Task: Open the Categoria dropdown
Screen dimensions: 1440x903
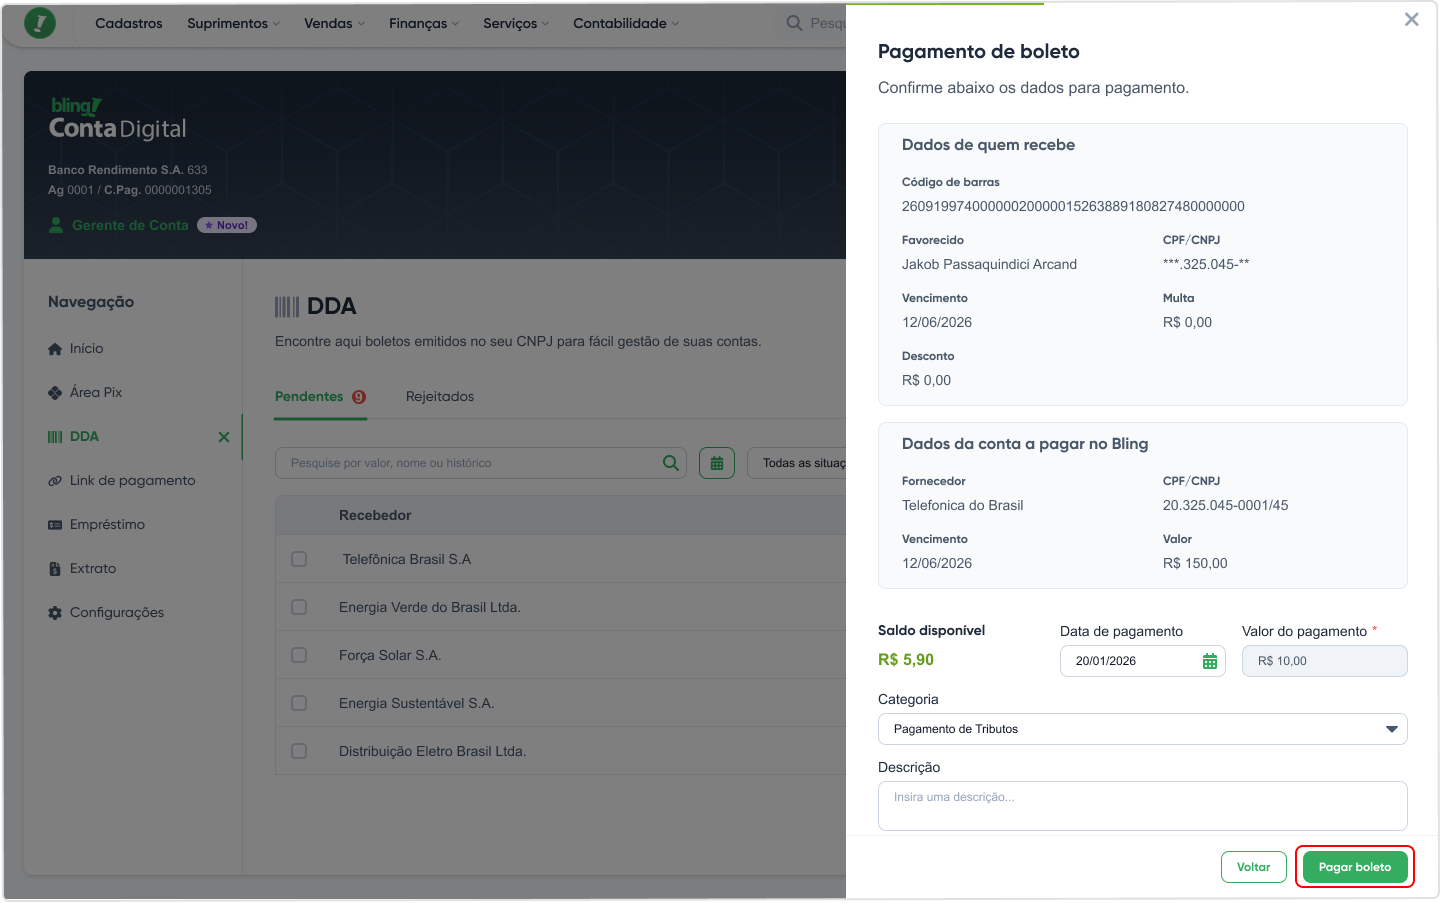Action: point(1143,729)
